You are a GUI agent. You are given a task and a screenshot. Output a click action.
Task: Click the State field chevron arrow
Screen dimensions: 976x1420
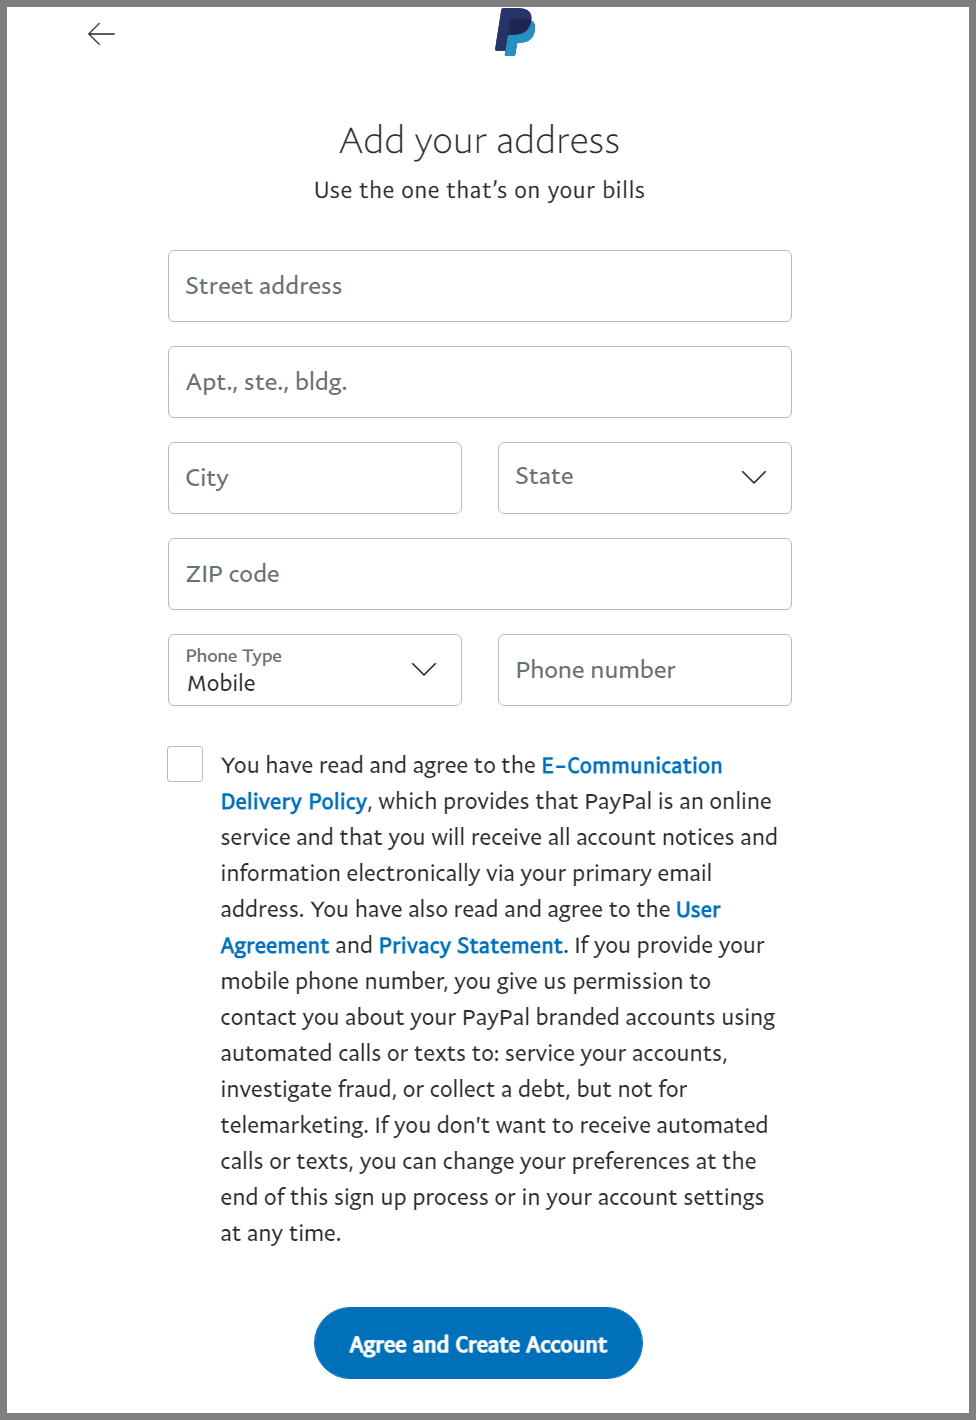(753, 477)
